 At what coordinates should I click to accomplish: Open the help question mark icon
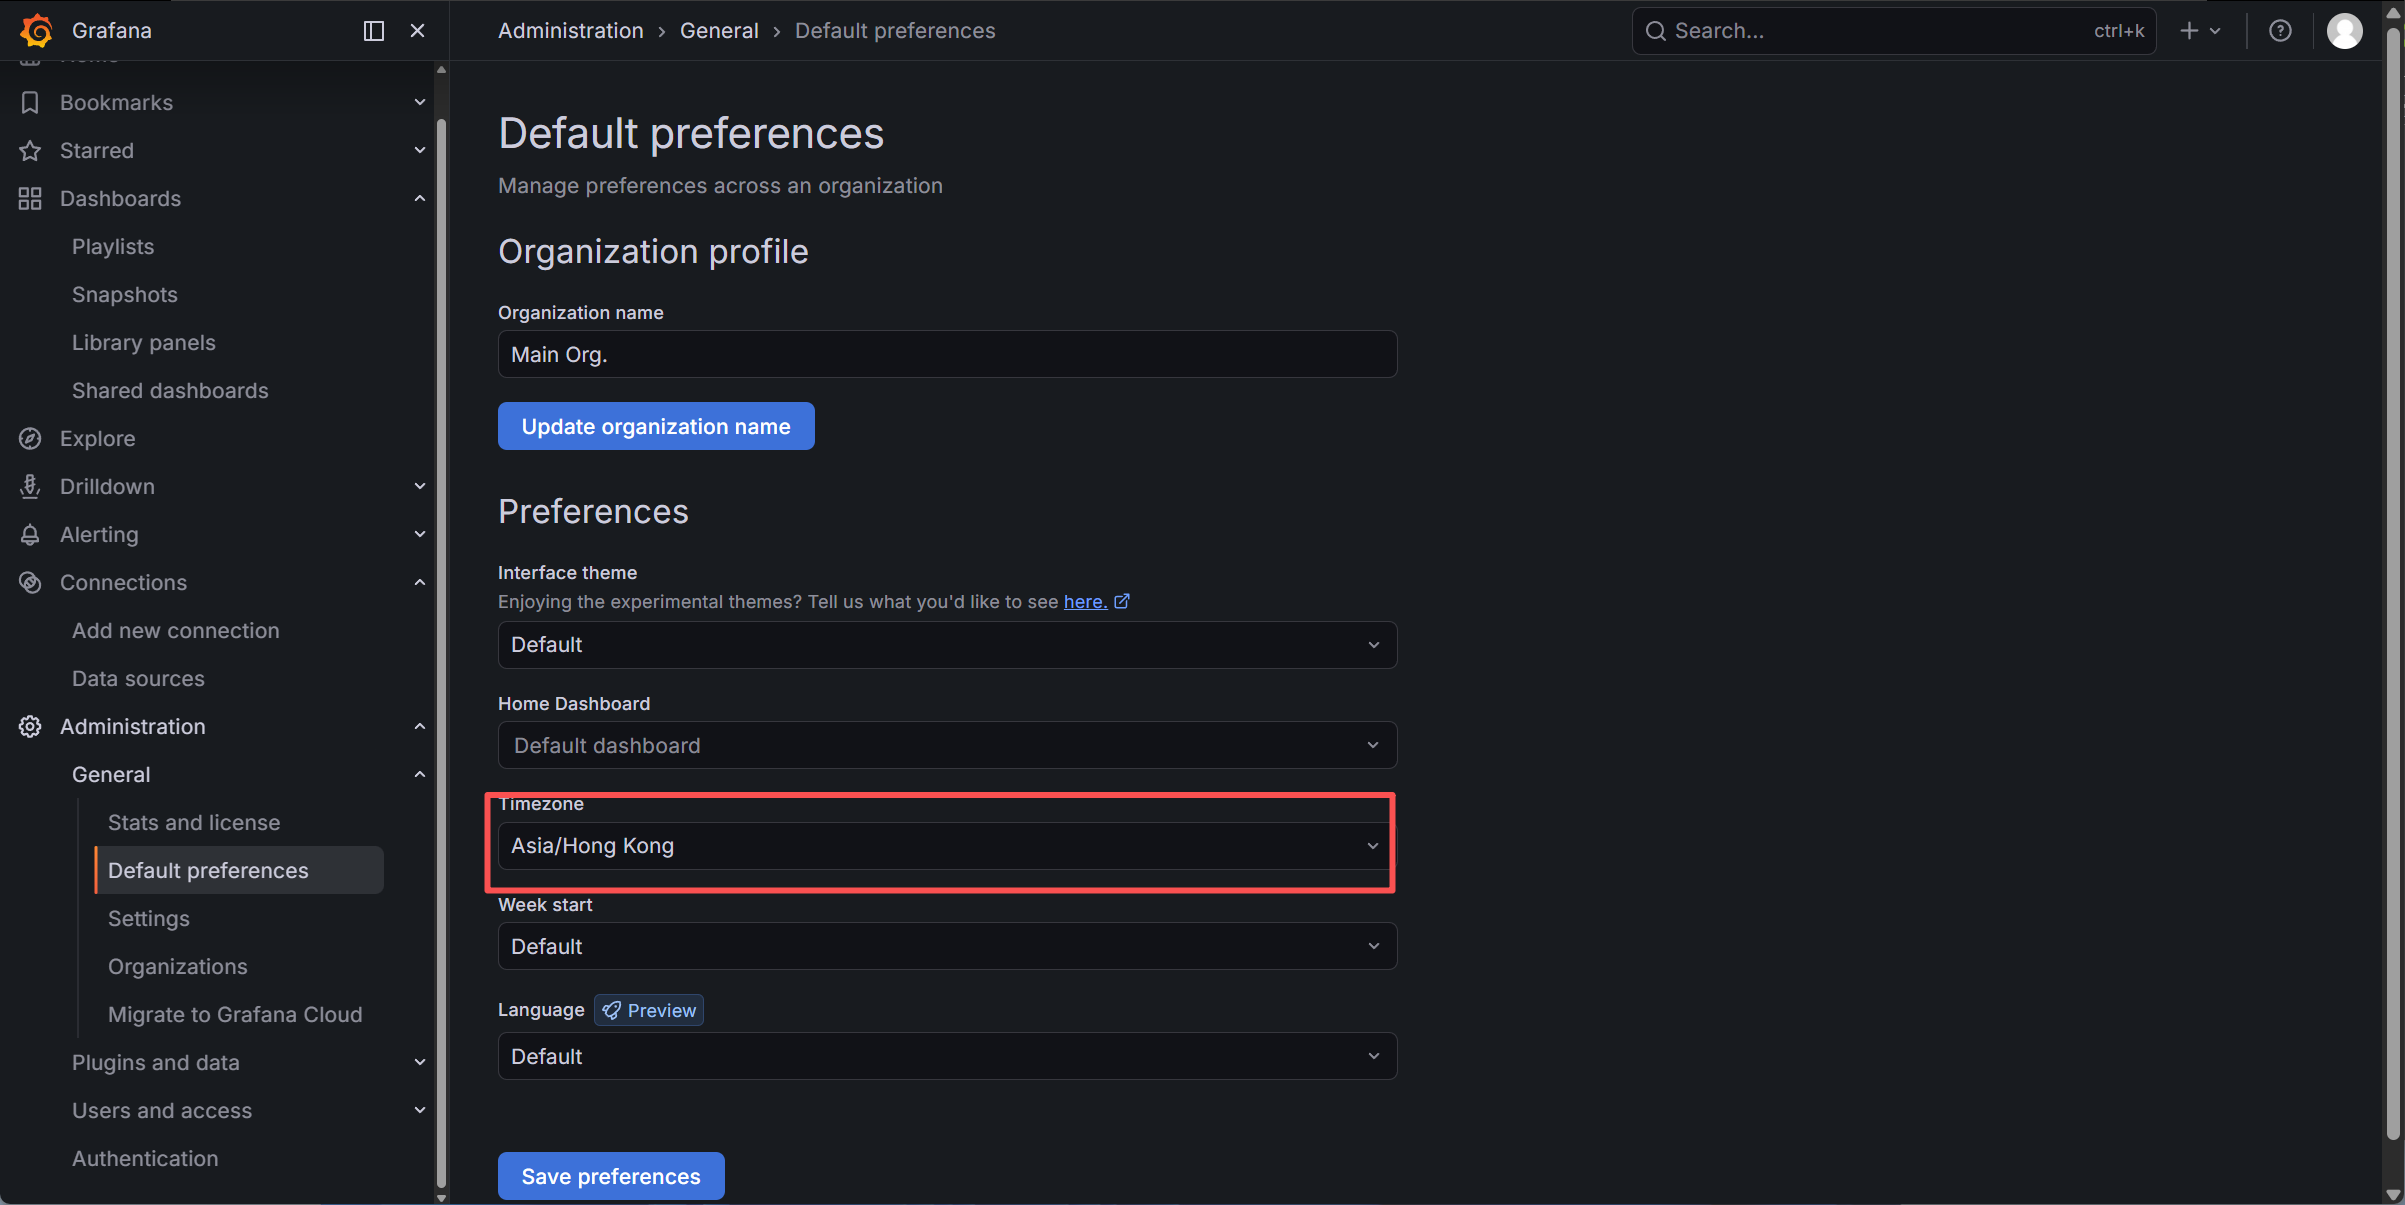pyautogui.click(x=2280, y=31)
